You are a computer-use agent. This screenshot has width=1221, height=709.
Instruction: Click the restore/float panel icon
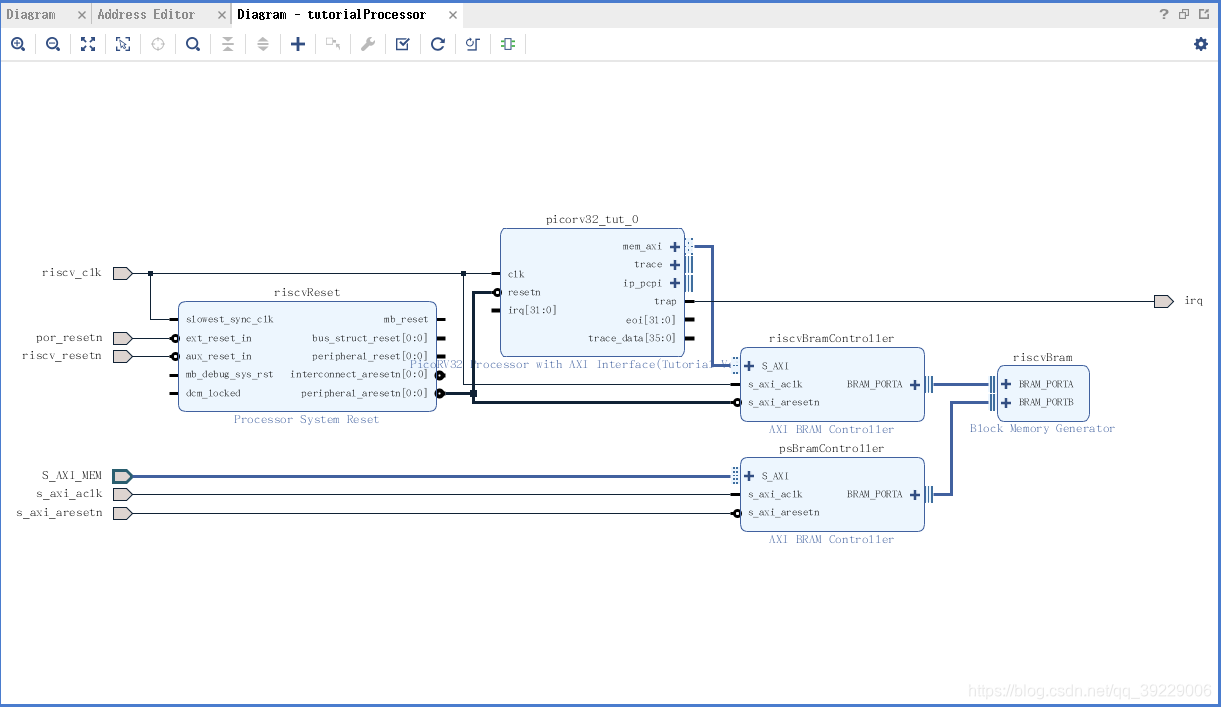coord(1184,14)
